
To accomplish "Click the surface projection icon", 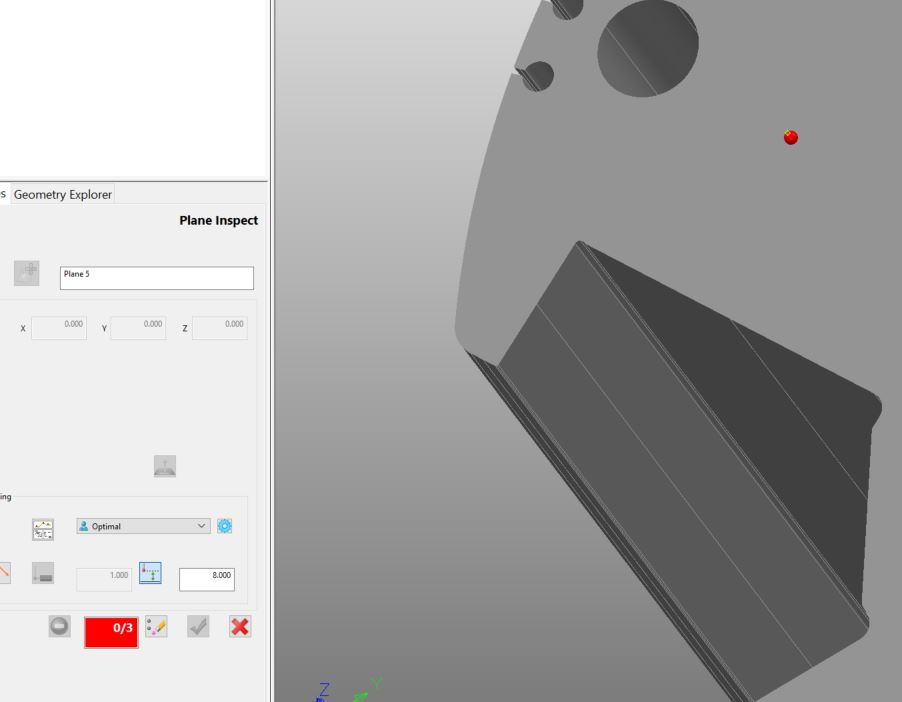I will pyautogui.click(x=165, y=466).
